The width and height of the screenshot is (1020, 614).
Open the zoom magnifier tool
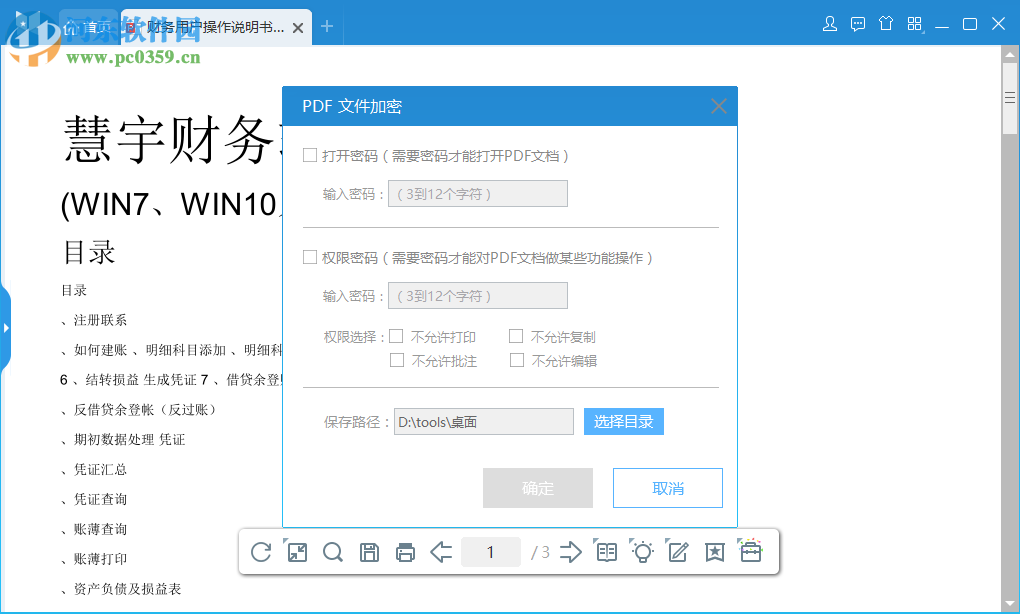(333, 551)
